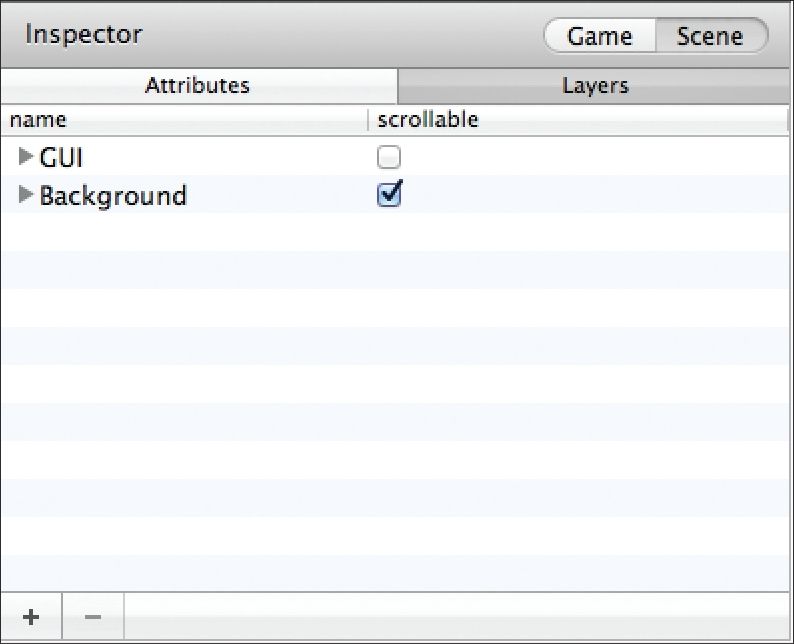Click the name column header
Screen dimensions: 794x644
pyautogui.click(x=184, y=120)
